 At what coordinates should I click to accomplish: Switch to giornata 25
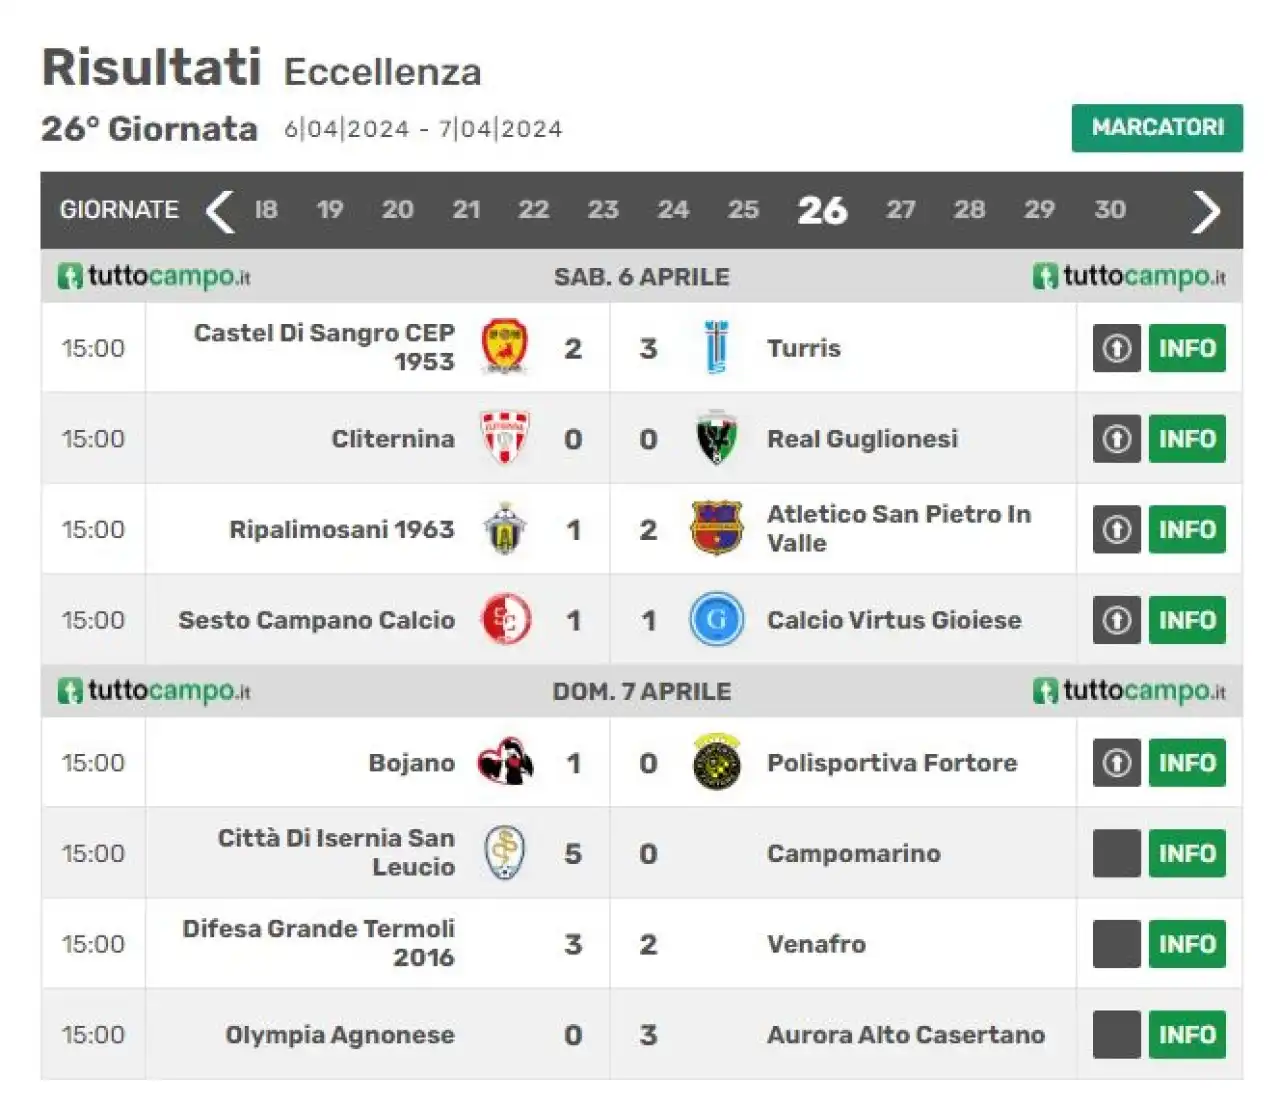(x=743, y=209)
